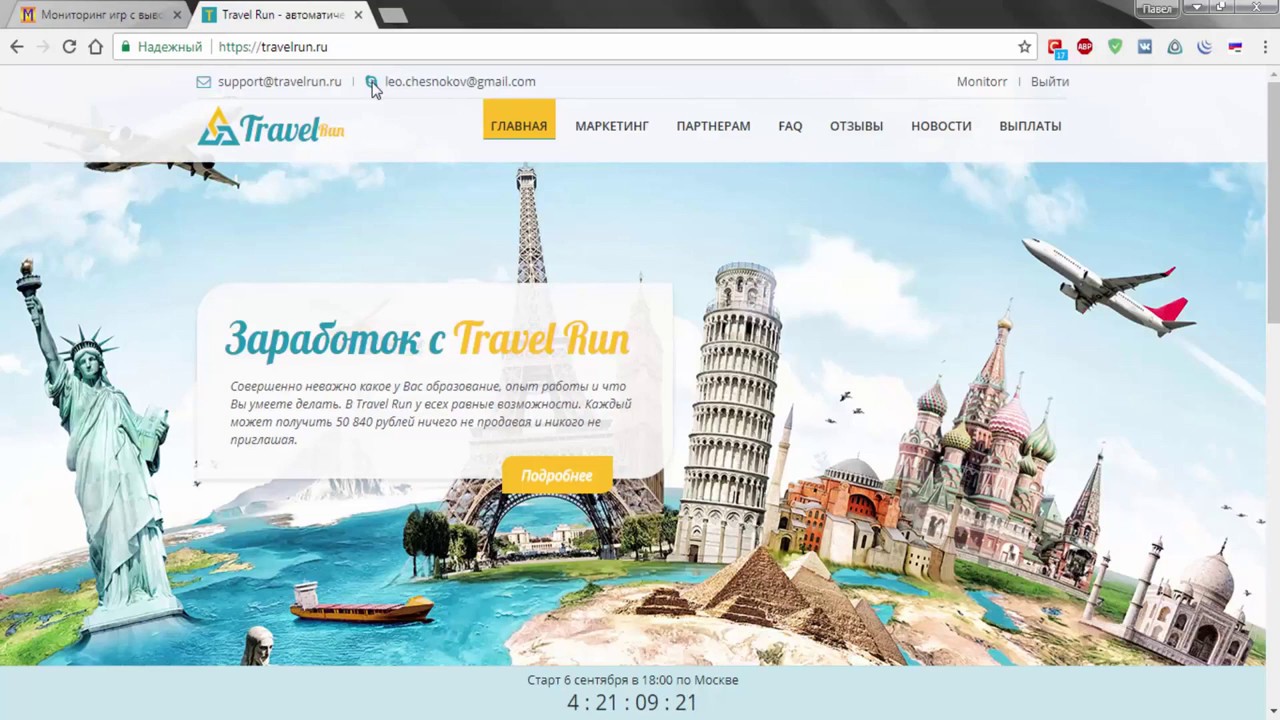Open the browser home page icon
The width and height of the screenshot is (1280, 720).
[95, 47]
